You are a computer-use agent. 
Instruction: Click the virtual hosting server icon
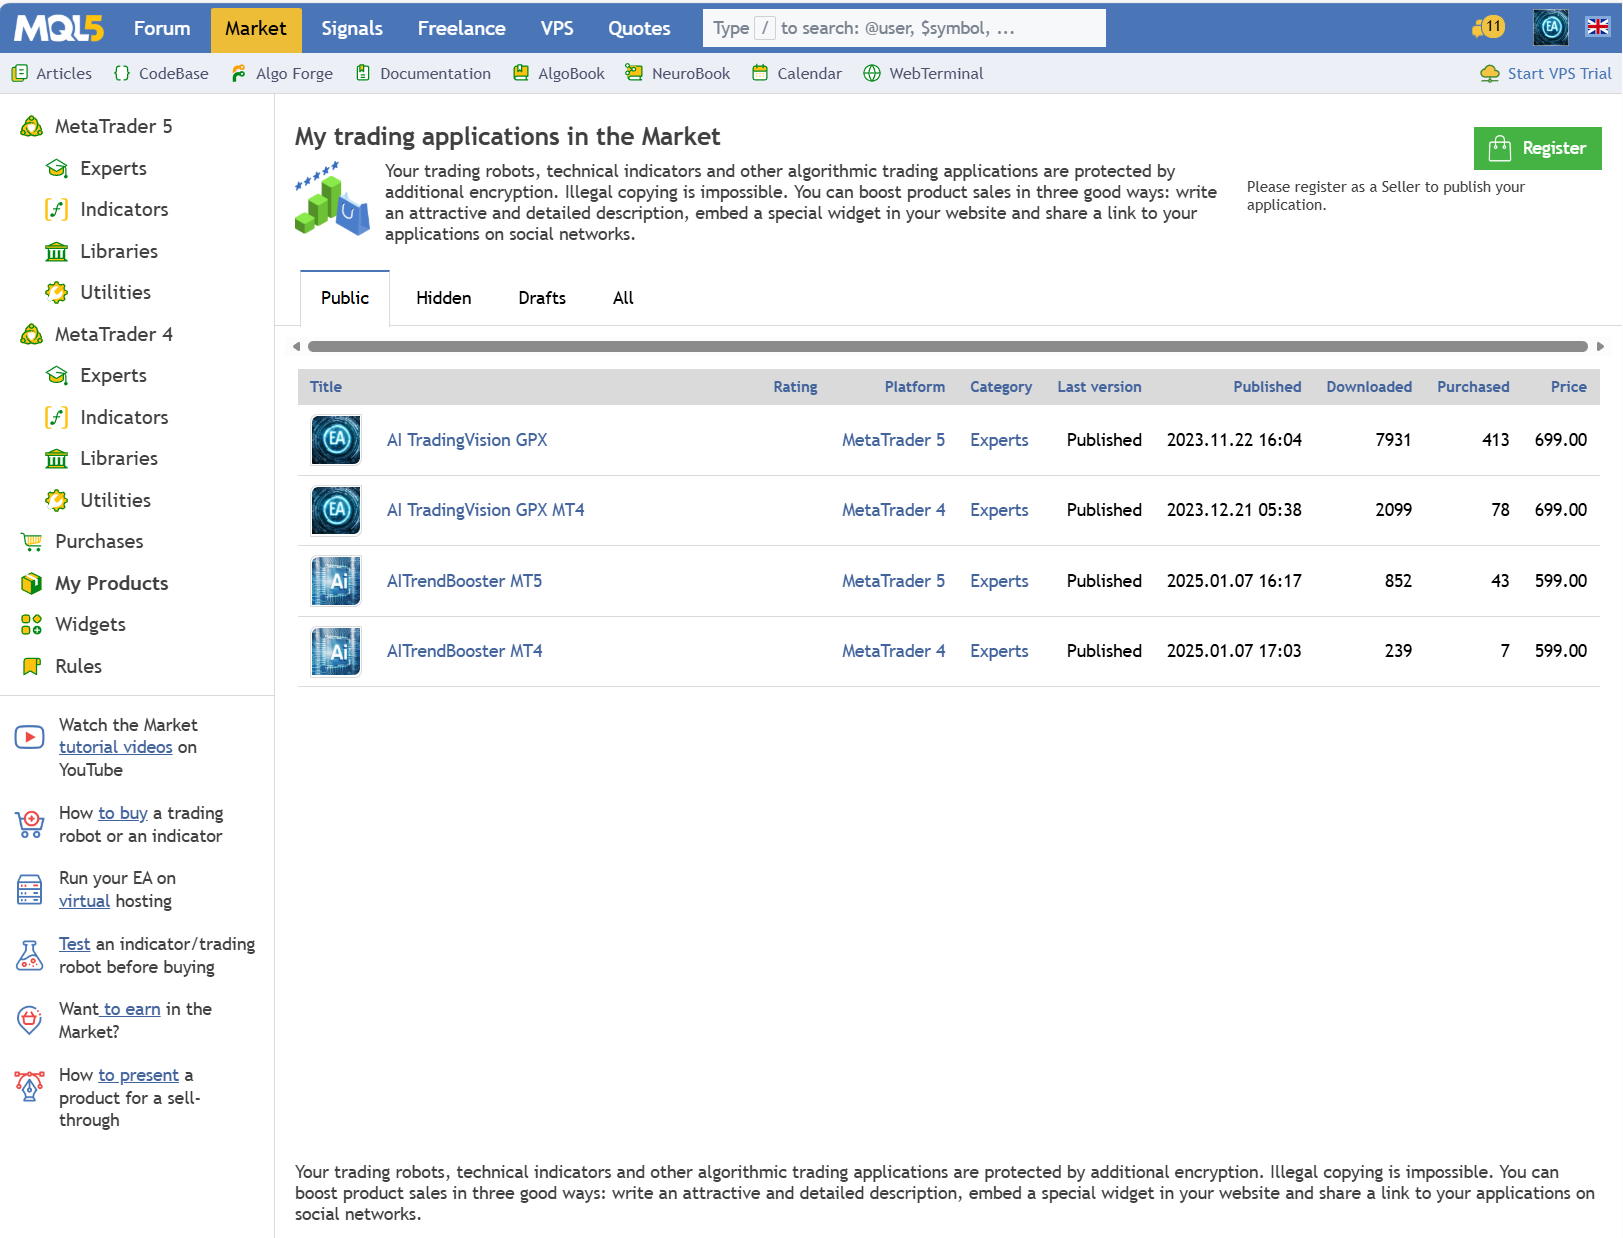tap(30, 889)
